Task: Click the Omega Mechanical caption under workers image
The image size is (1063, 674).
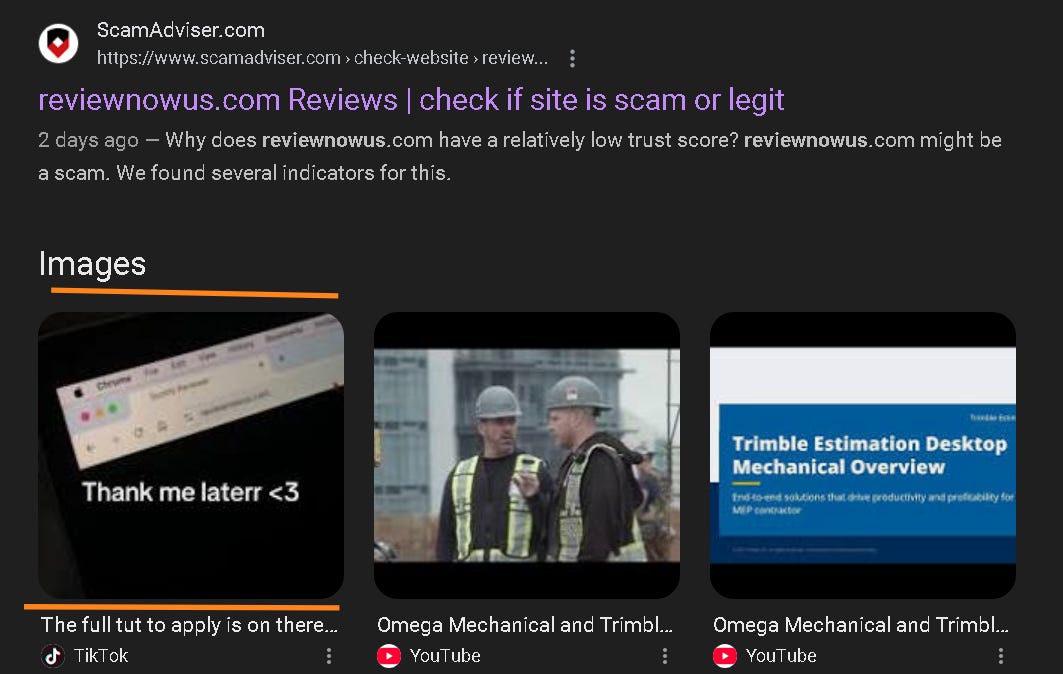Action: point(525,625)
